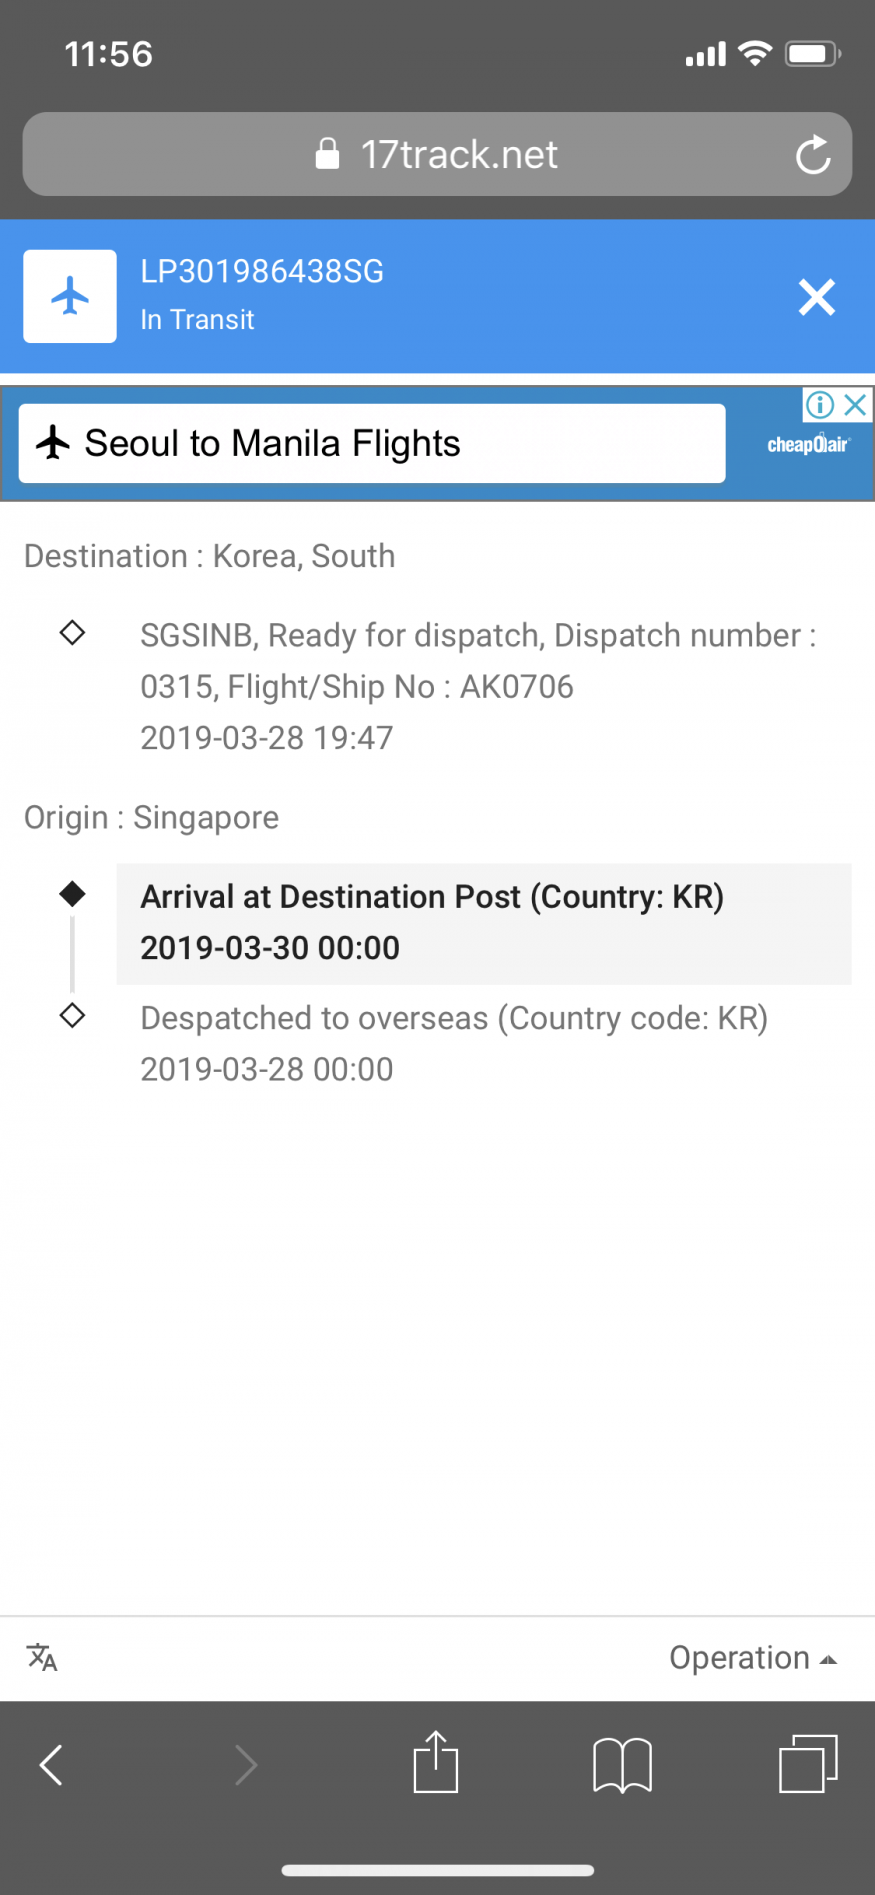Tap the blue airplane carrier icon

coord(70,296)
